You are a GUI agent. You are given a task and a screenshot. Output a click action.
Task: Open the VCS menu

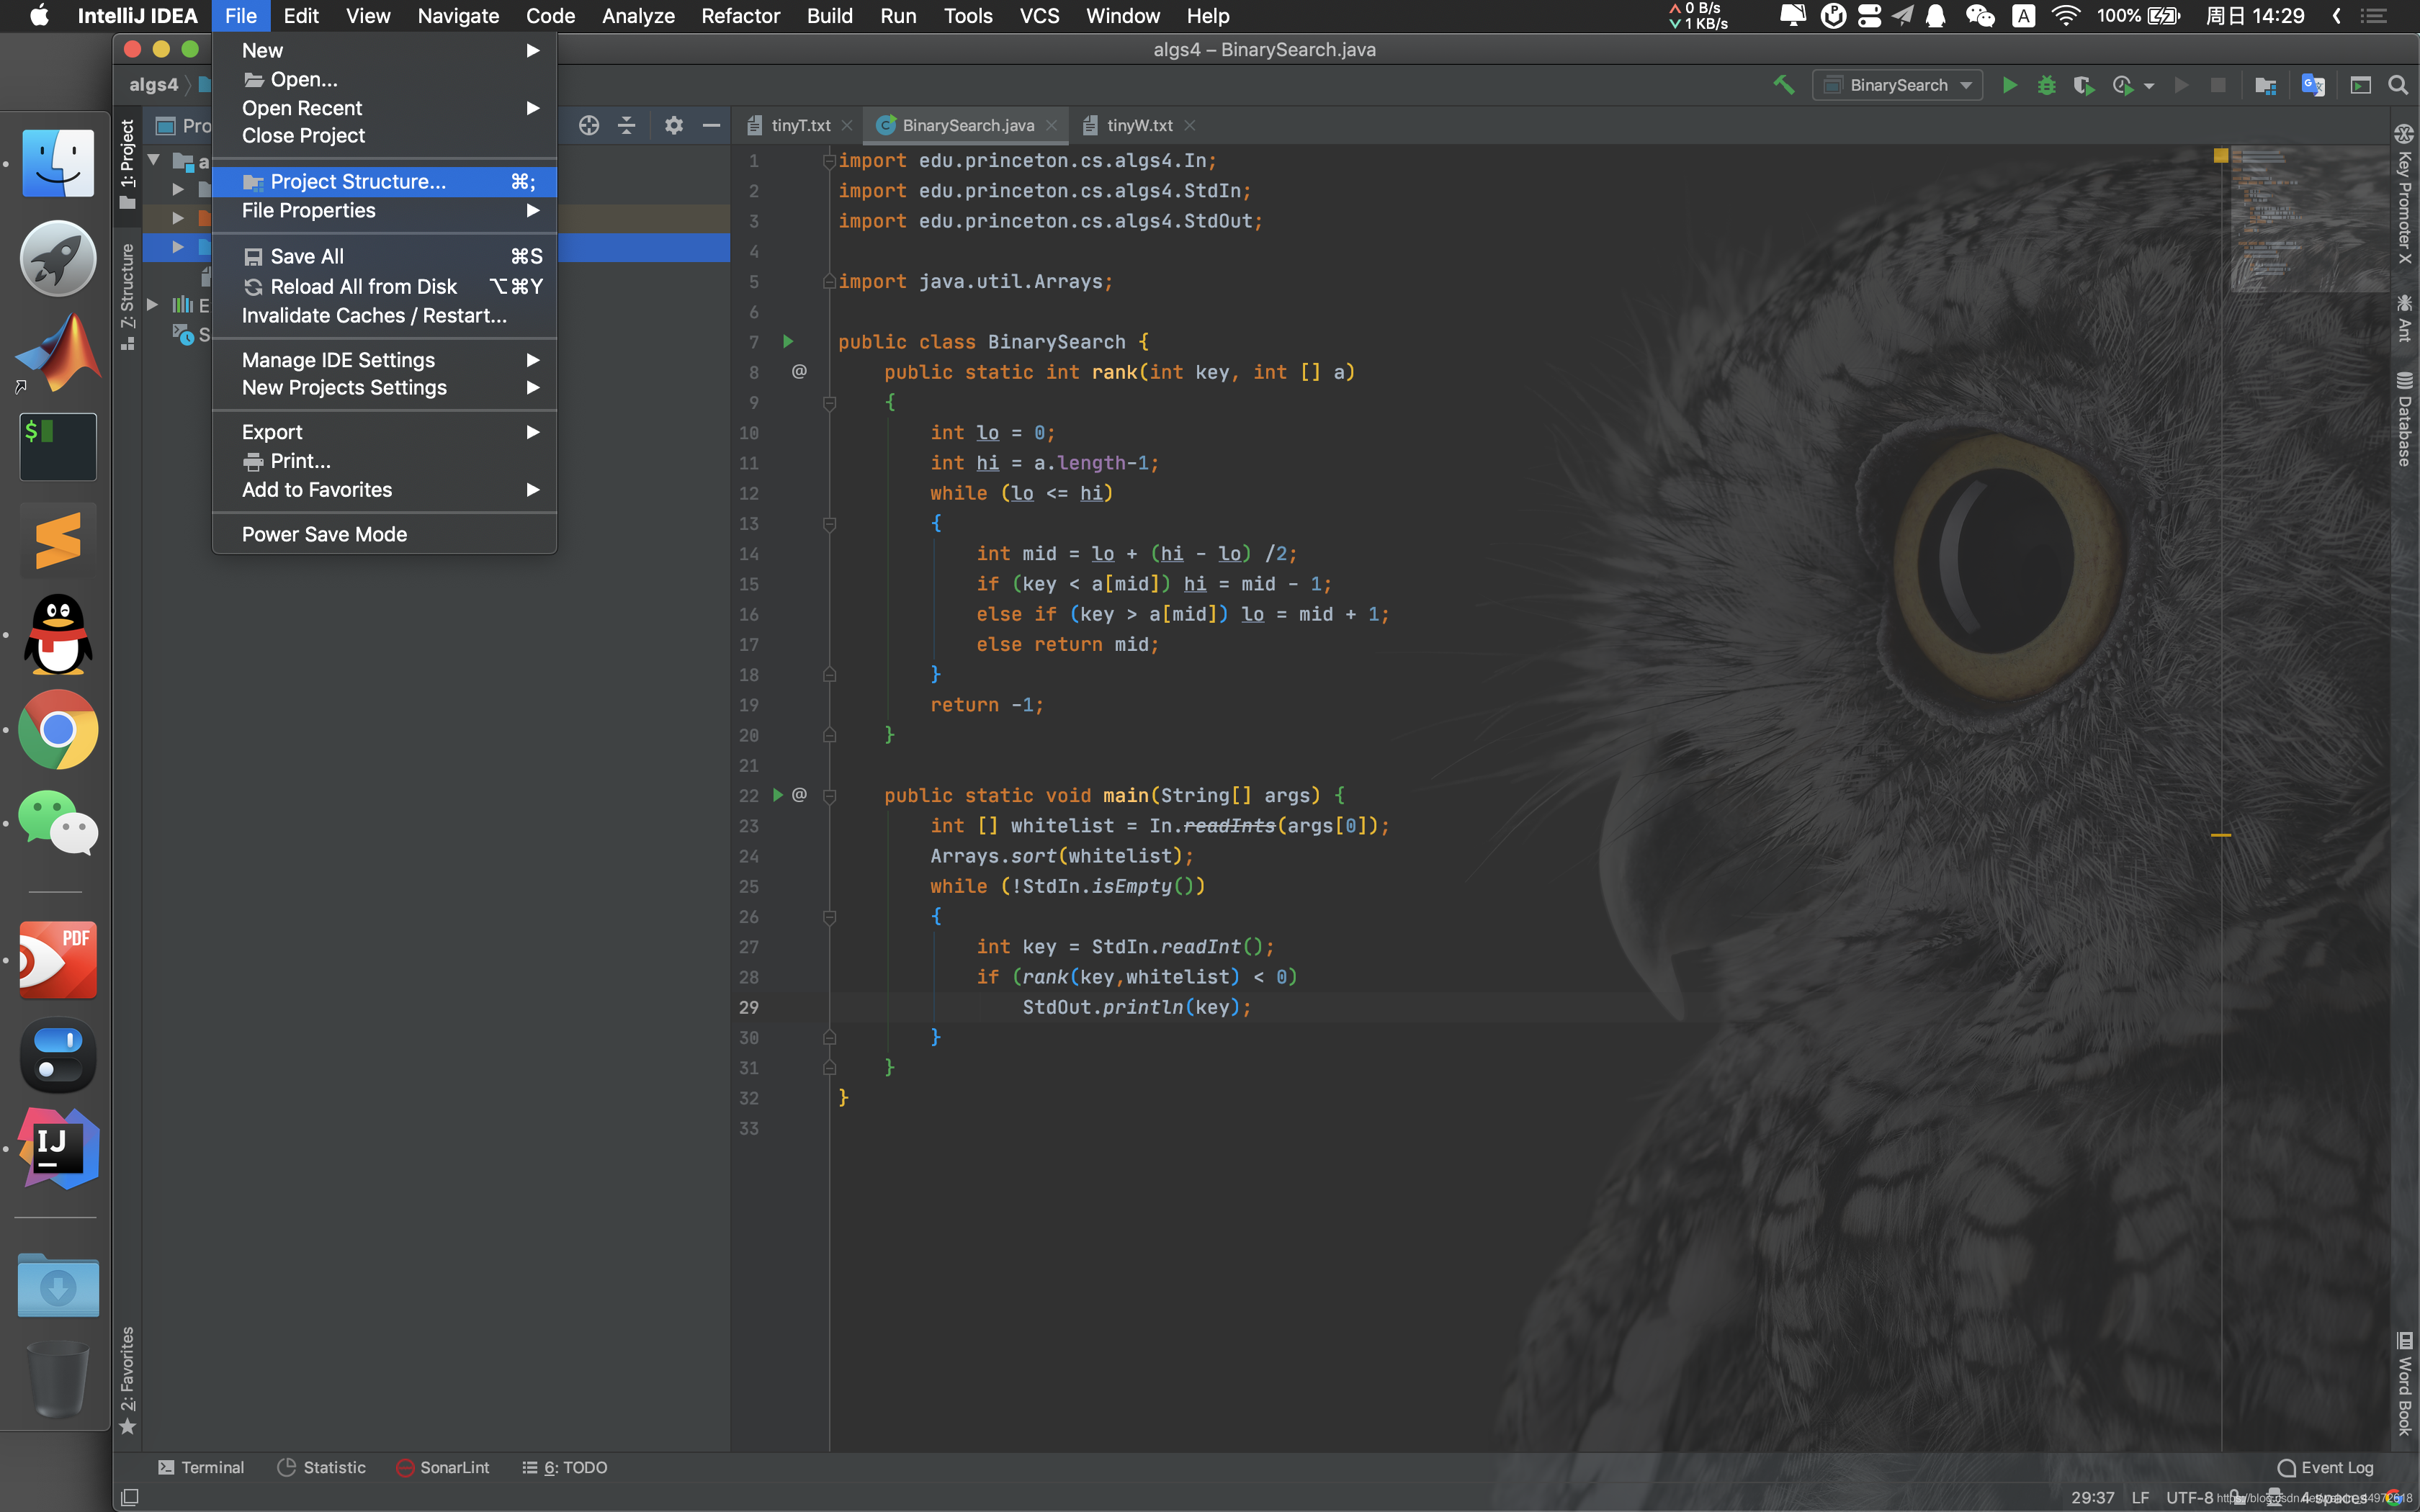(x=1039, y=16)
